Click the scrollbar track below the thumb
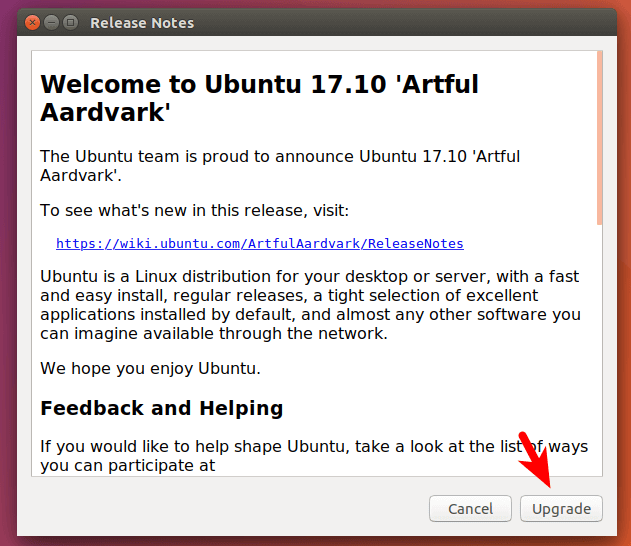631x546 pixels. coord(599,350)
